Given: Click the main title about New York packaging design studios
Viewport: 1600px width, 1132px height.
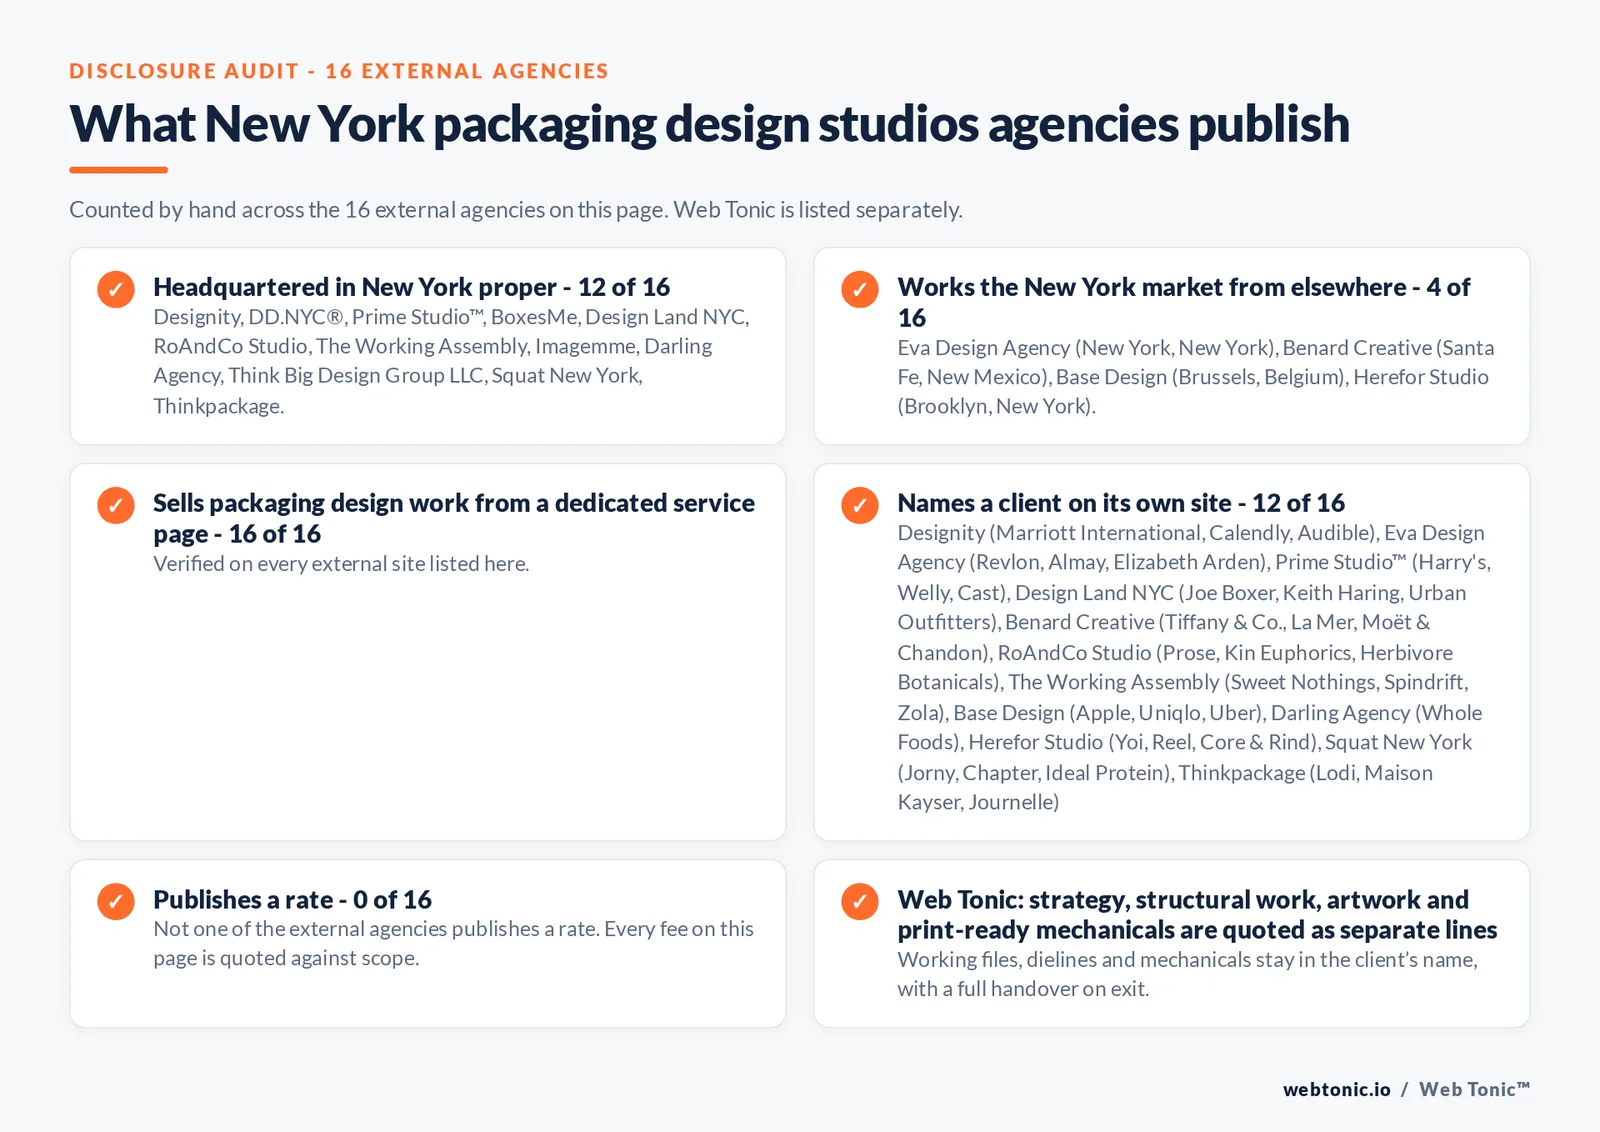Looking at the screenshot, I should click(709, 124).
